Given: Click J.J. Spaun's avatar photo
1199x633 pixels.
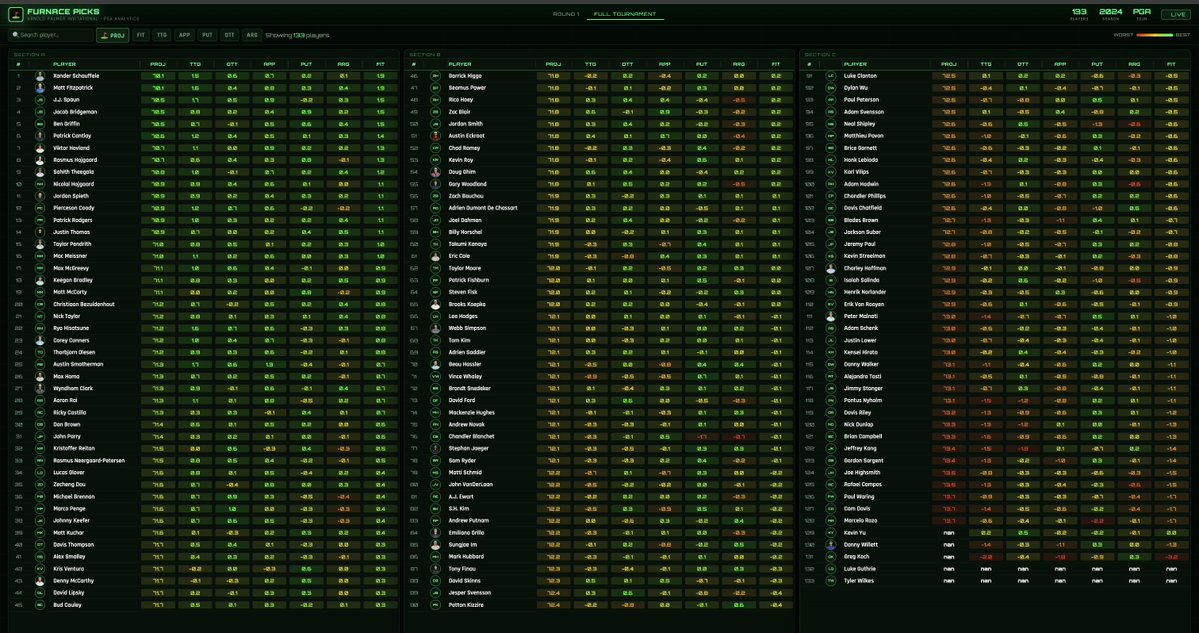Looking at the screenshot, I should (40, 100).
